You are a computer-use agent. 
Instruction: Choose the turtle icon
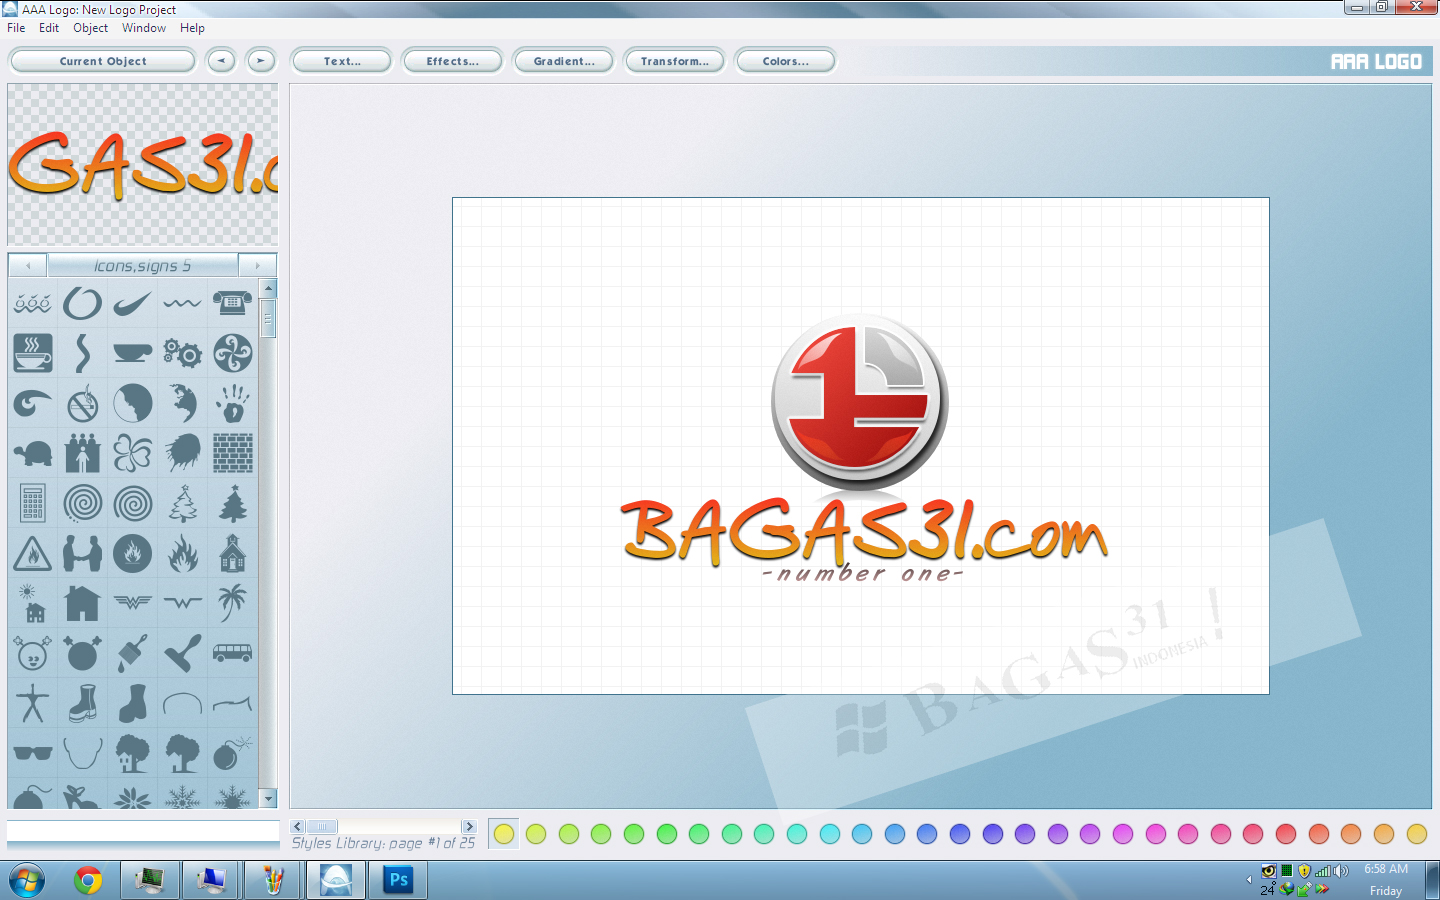point(33,453)
